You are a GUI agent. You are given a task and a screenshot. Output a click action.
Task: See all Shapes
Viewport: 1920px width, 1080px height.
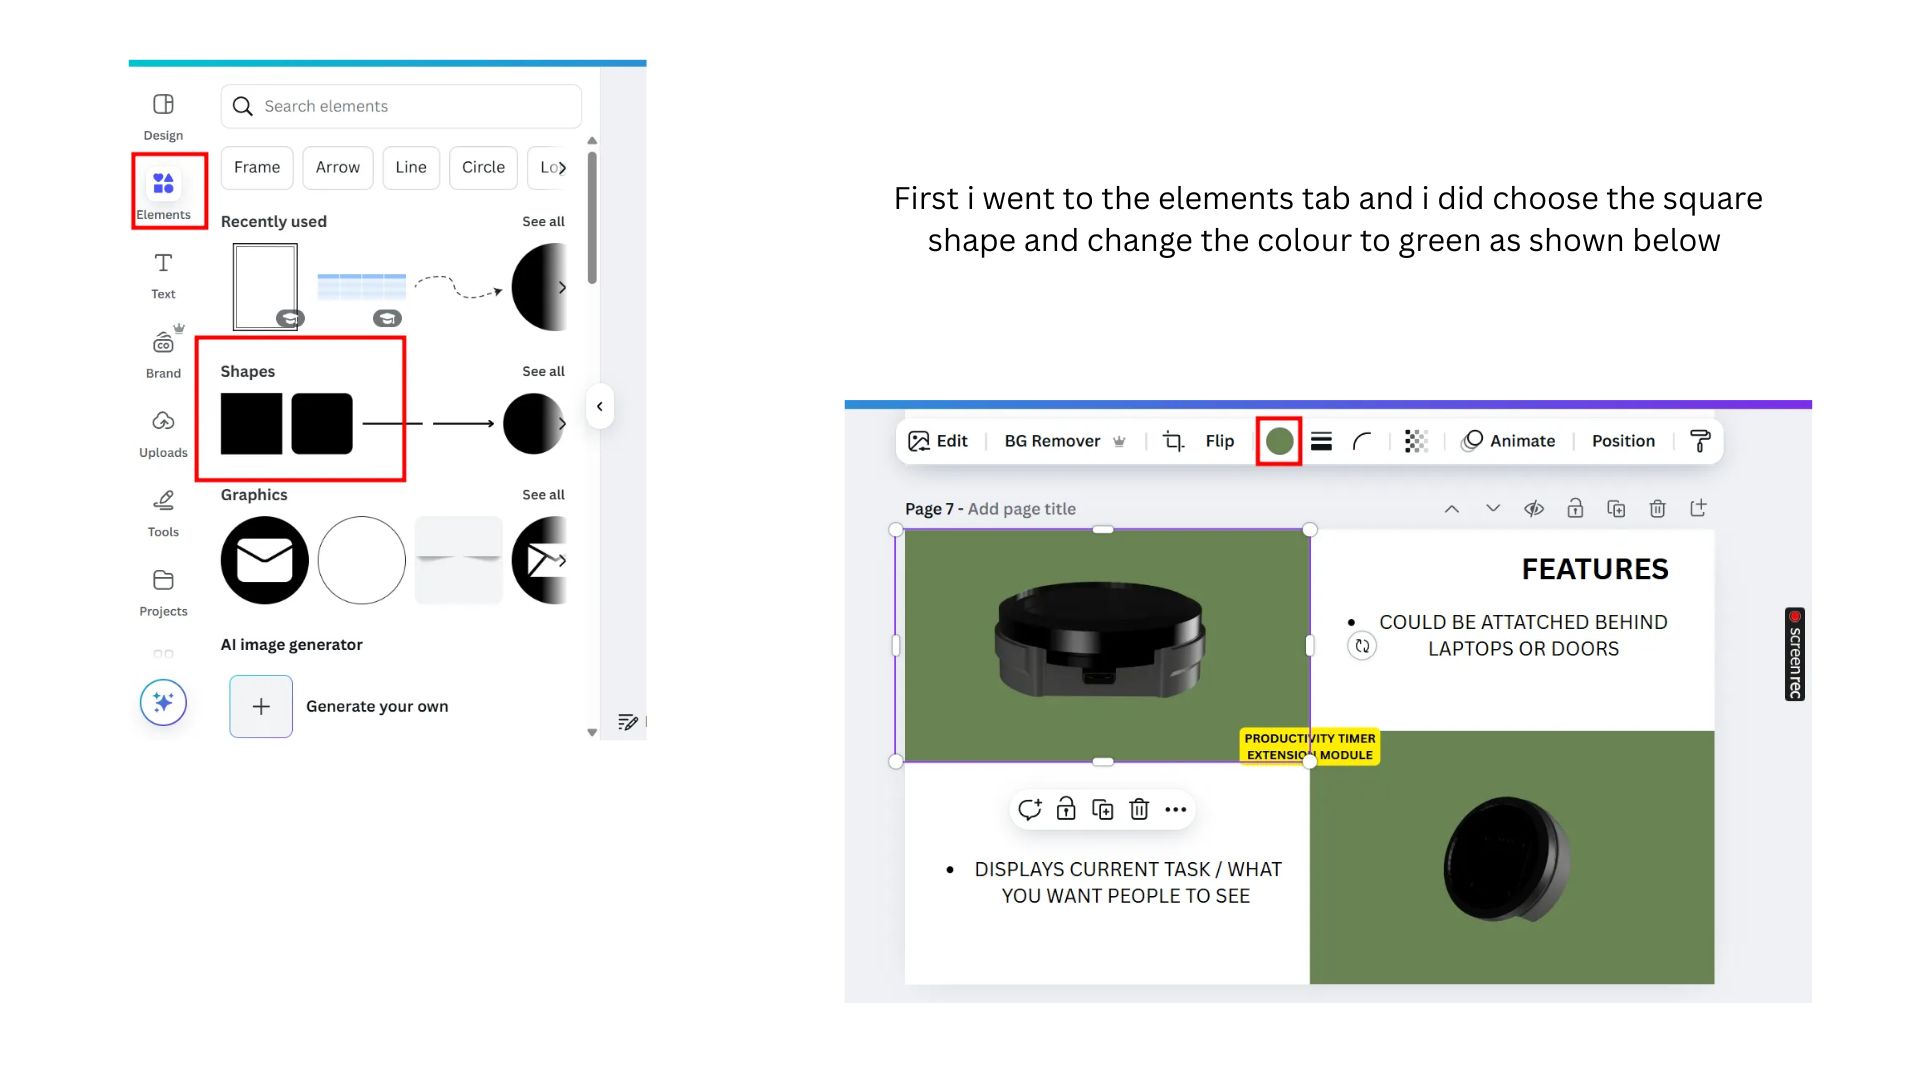[543, 371]
